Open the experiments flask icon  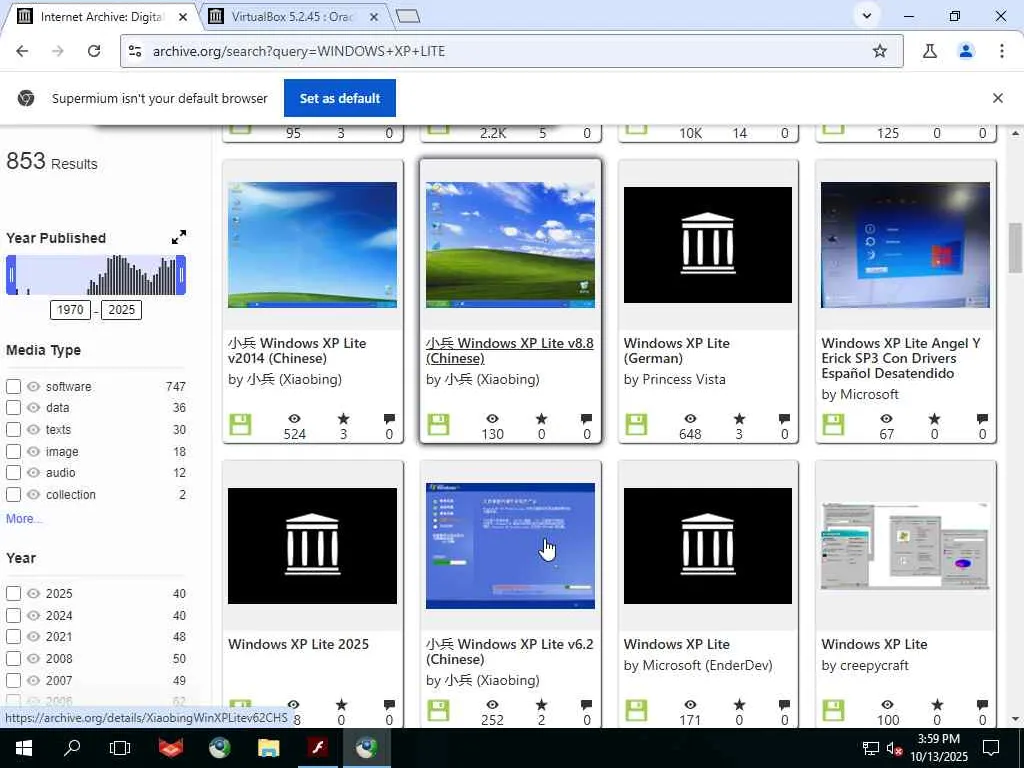(930, 51)
